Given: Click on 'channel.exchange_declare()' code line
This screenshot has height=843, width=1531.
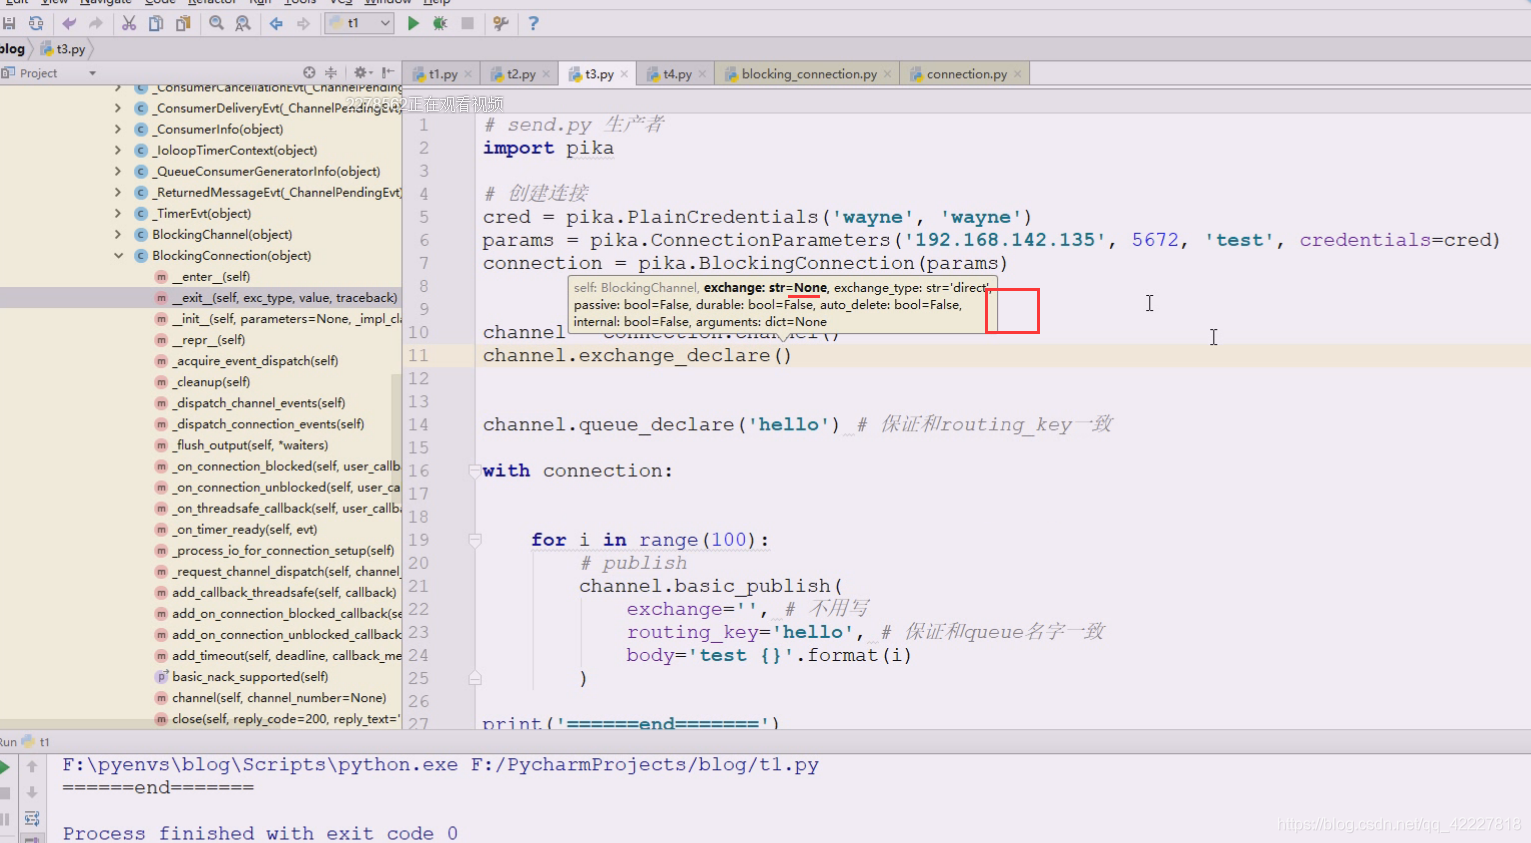Looking at the screenshot, I should 637,356.
